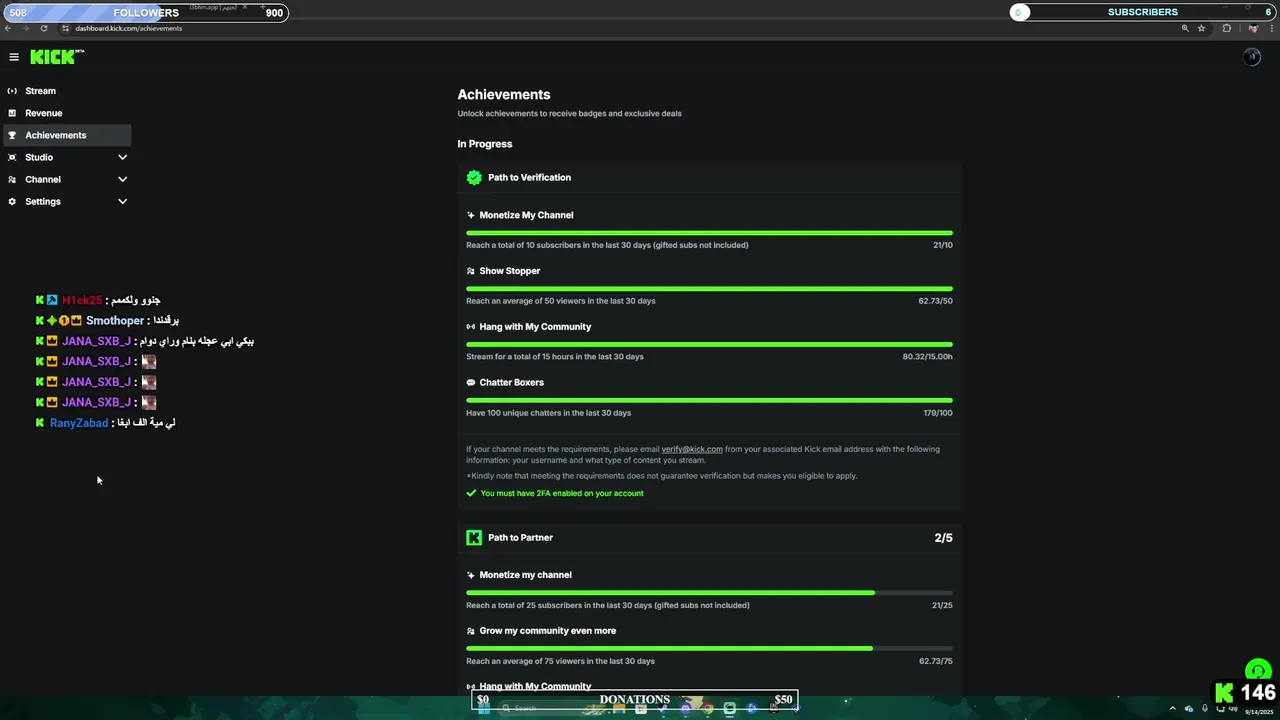Click the Show Stopper viewers icon
This screenshot has width=1280, height=720.
coord(471,271)
